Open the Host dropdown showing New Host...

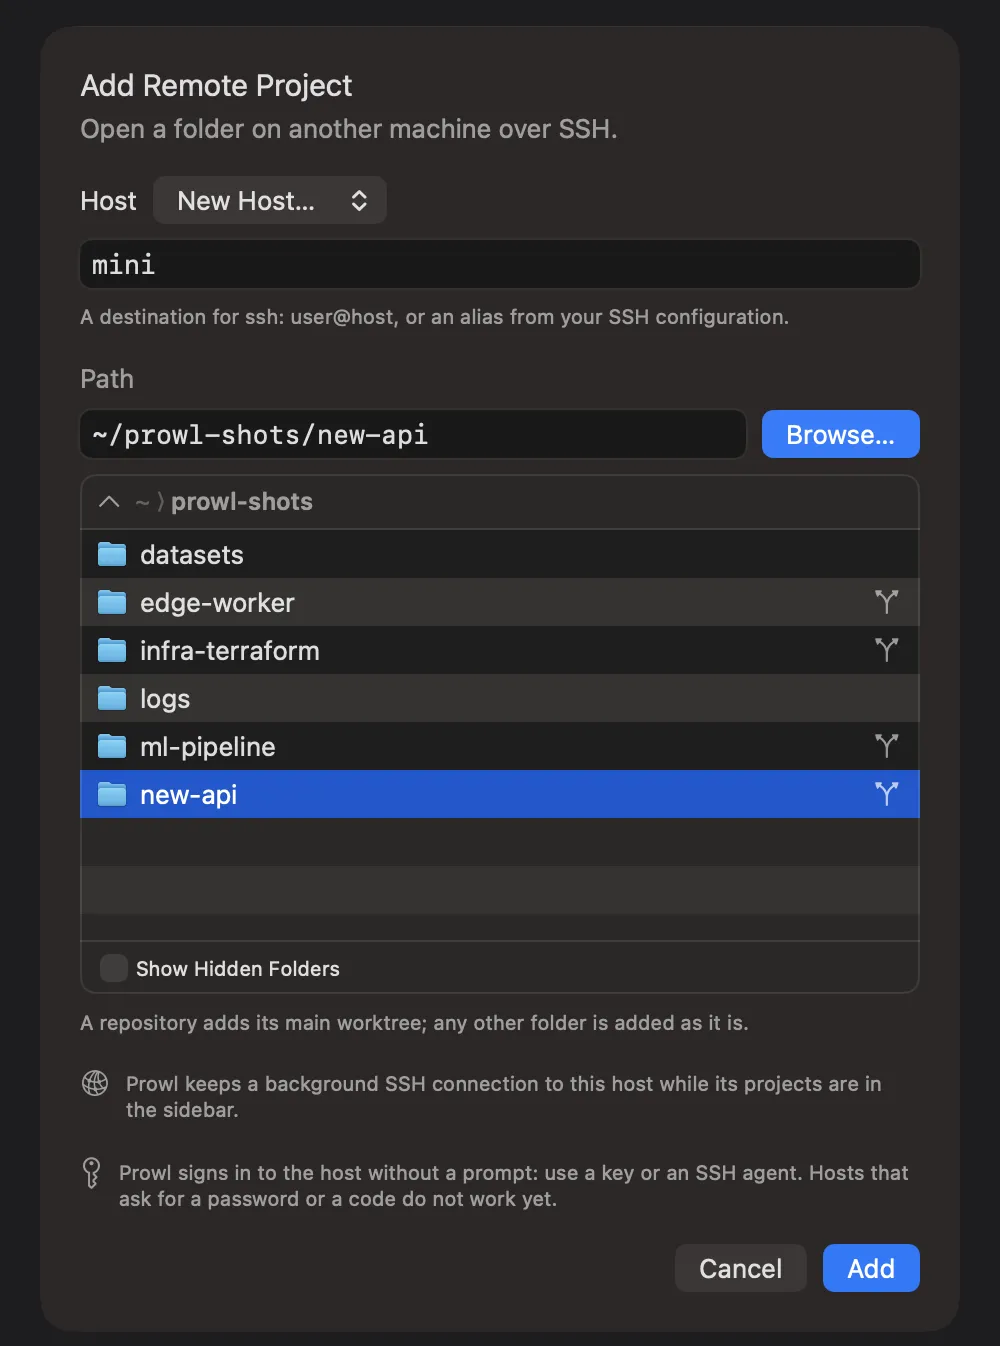[x=270, y=201]
